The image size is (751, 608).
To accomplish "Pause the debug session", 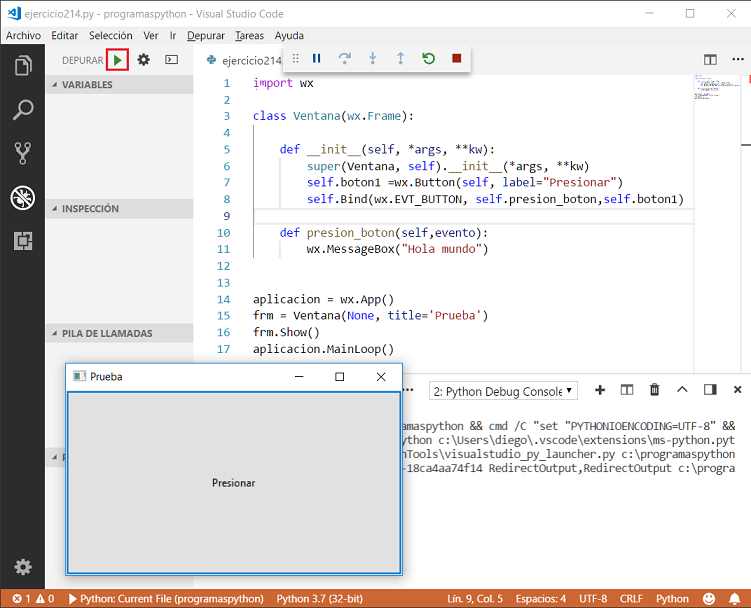I will tap(316, 58).
